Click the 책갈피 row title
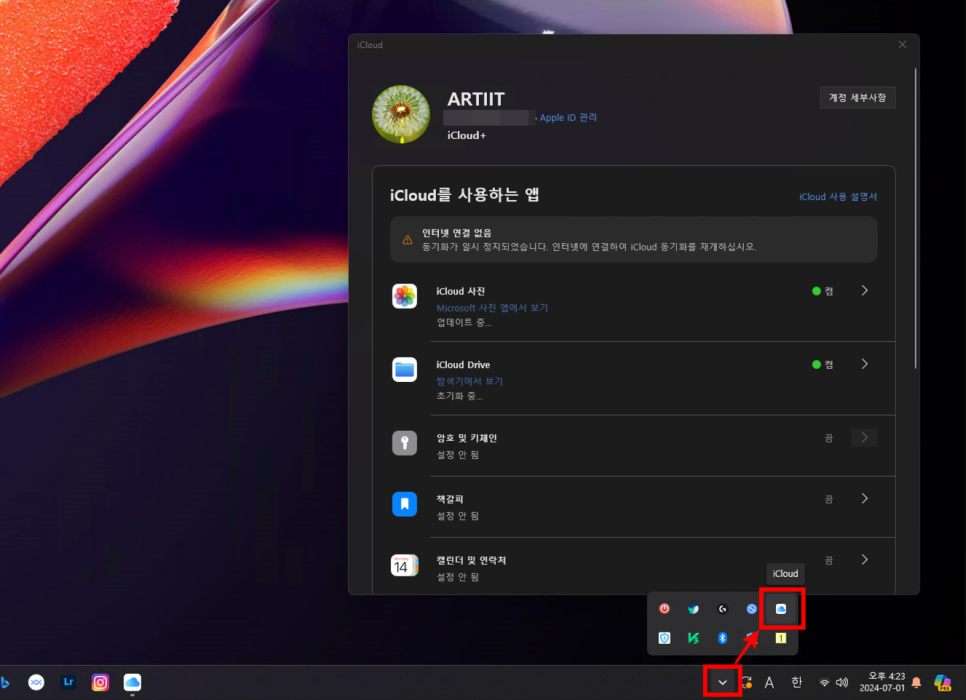 [x=449, y=499]
